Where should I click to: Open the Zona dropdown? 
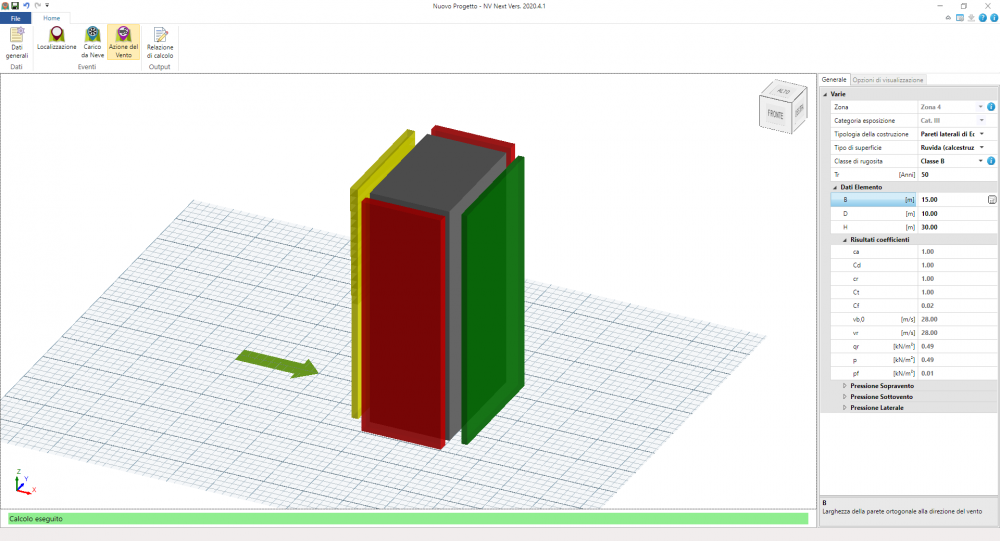(x=981, y=107)
